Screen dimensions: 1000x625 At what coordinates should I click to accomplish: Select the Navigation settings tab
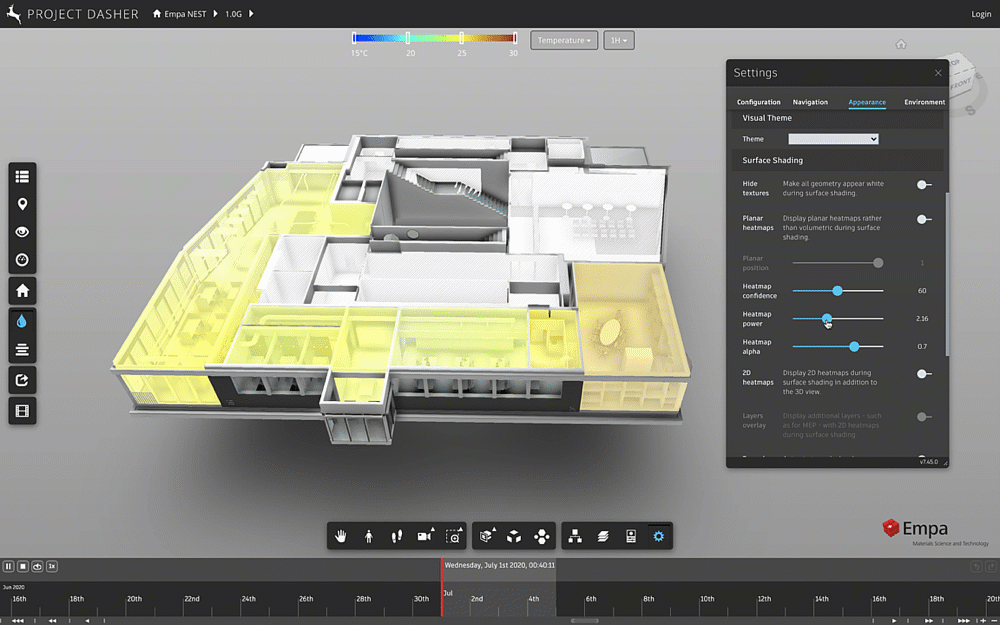click(x=810, y=101)
